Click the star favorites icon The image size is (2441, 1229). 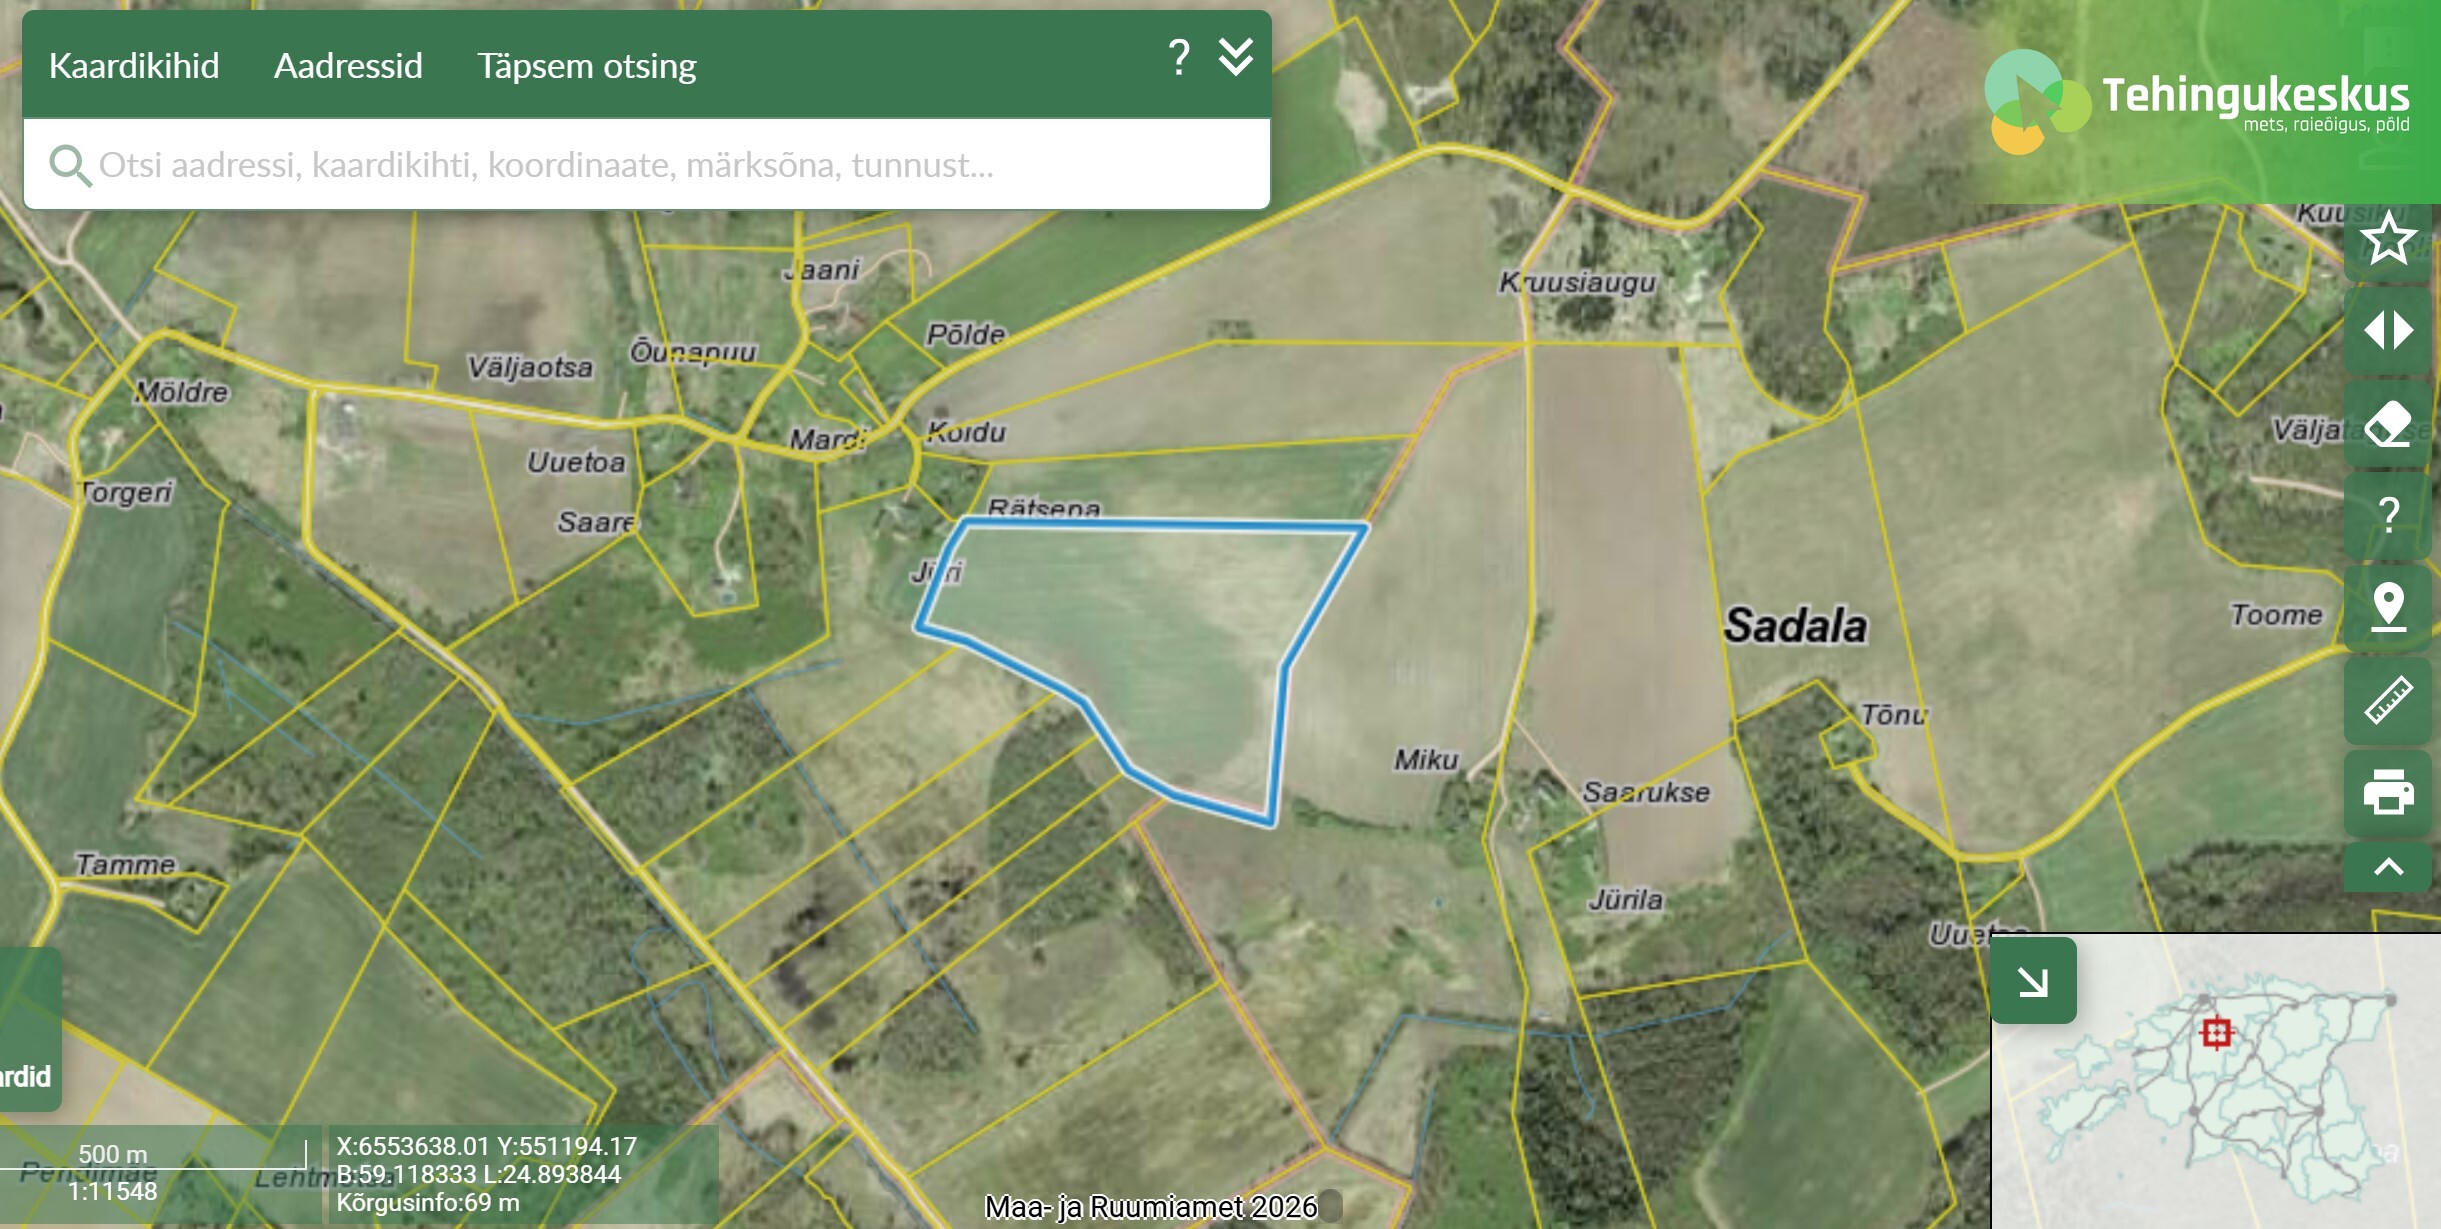coord(2388,240)
